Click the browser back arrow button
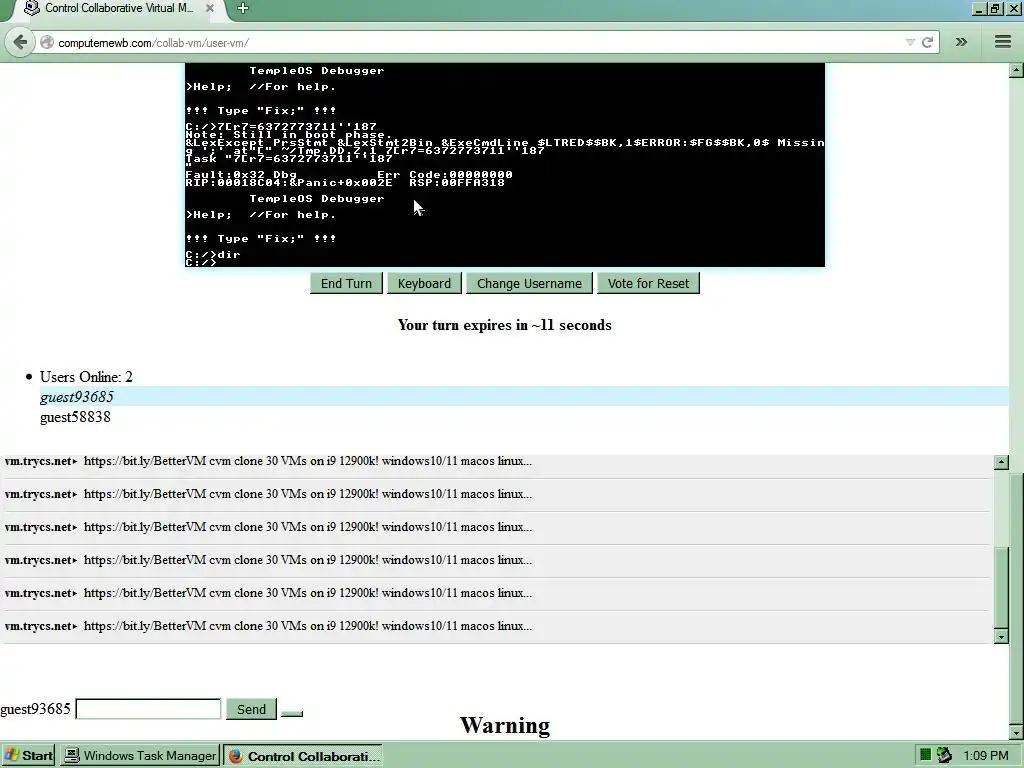This screenshot has height=768, width=1024. tap(20, 42)
